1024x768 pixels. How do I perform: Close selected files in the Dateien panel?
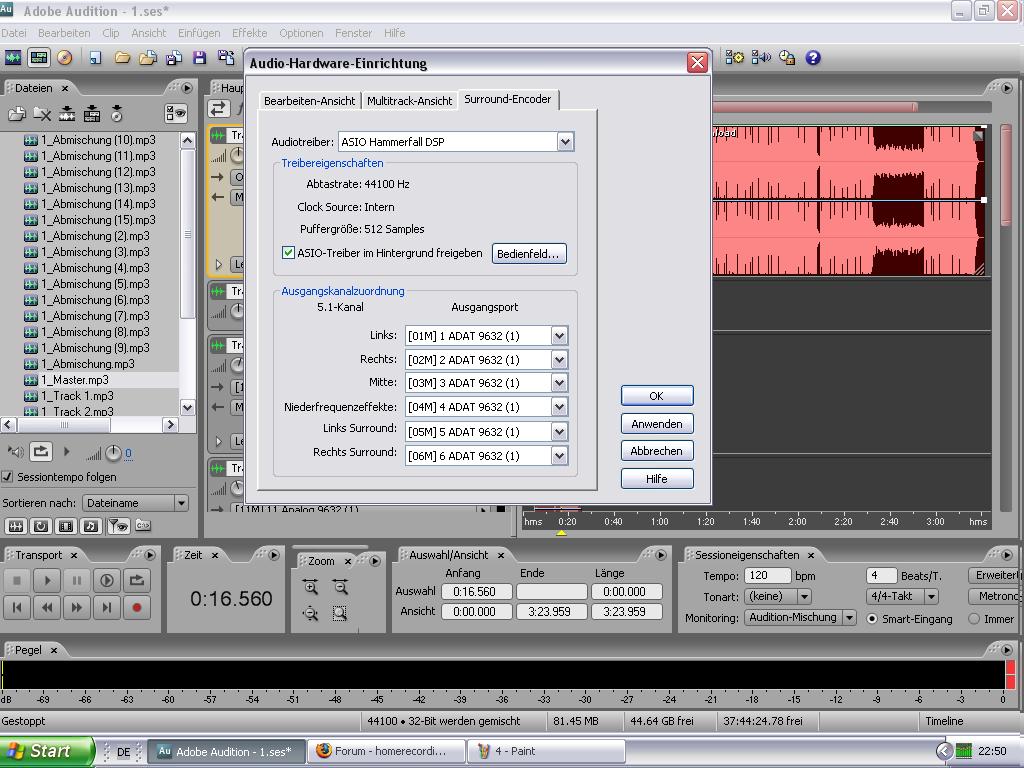click(42, 114)
